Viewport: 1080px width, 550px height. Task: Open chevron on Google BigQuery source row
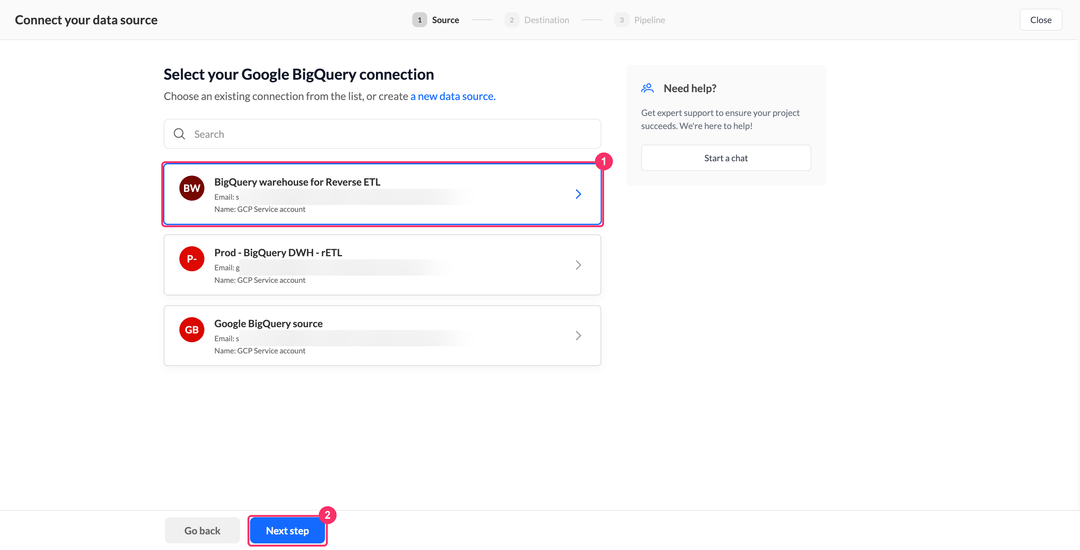578,336
